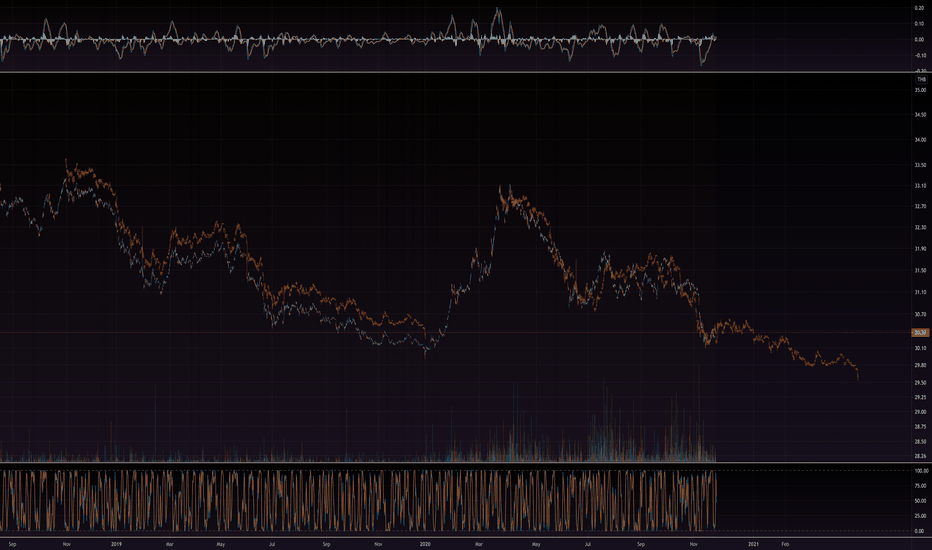932x550 pixels.
Task: Click the 29.00 price axis label
Action: 920,412
